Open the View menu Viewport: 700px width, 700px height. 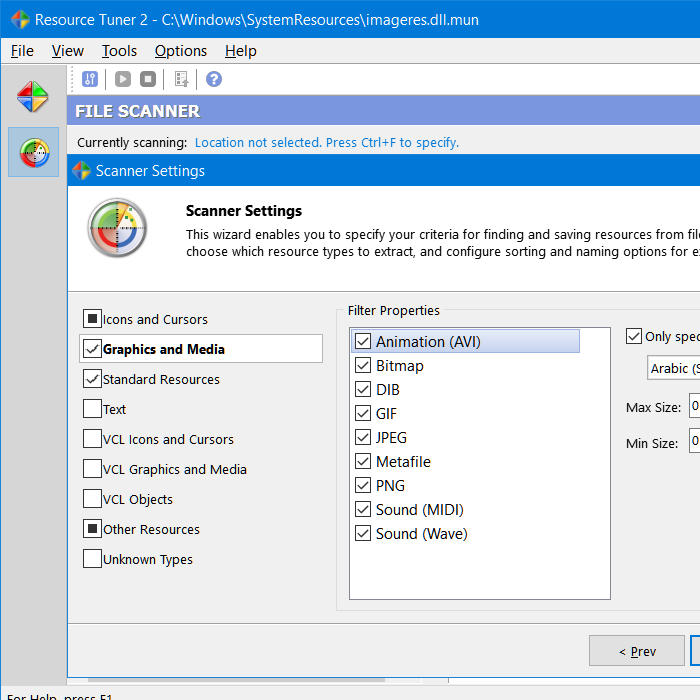coord(67,51)
